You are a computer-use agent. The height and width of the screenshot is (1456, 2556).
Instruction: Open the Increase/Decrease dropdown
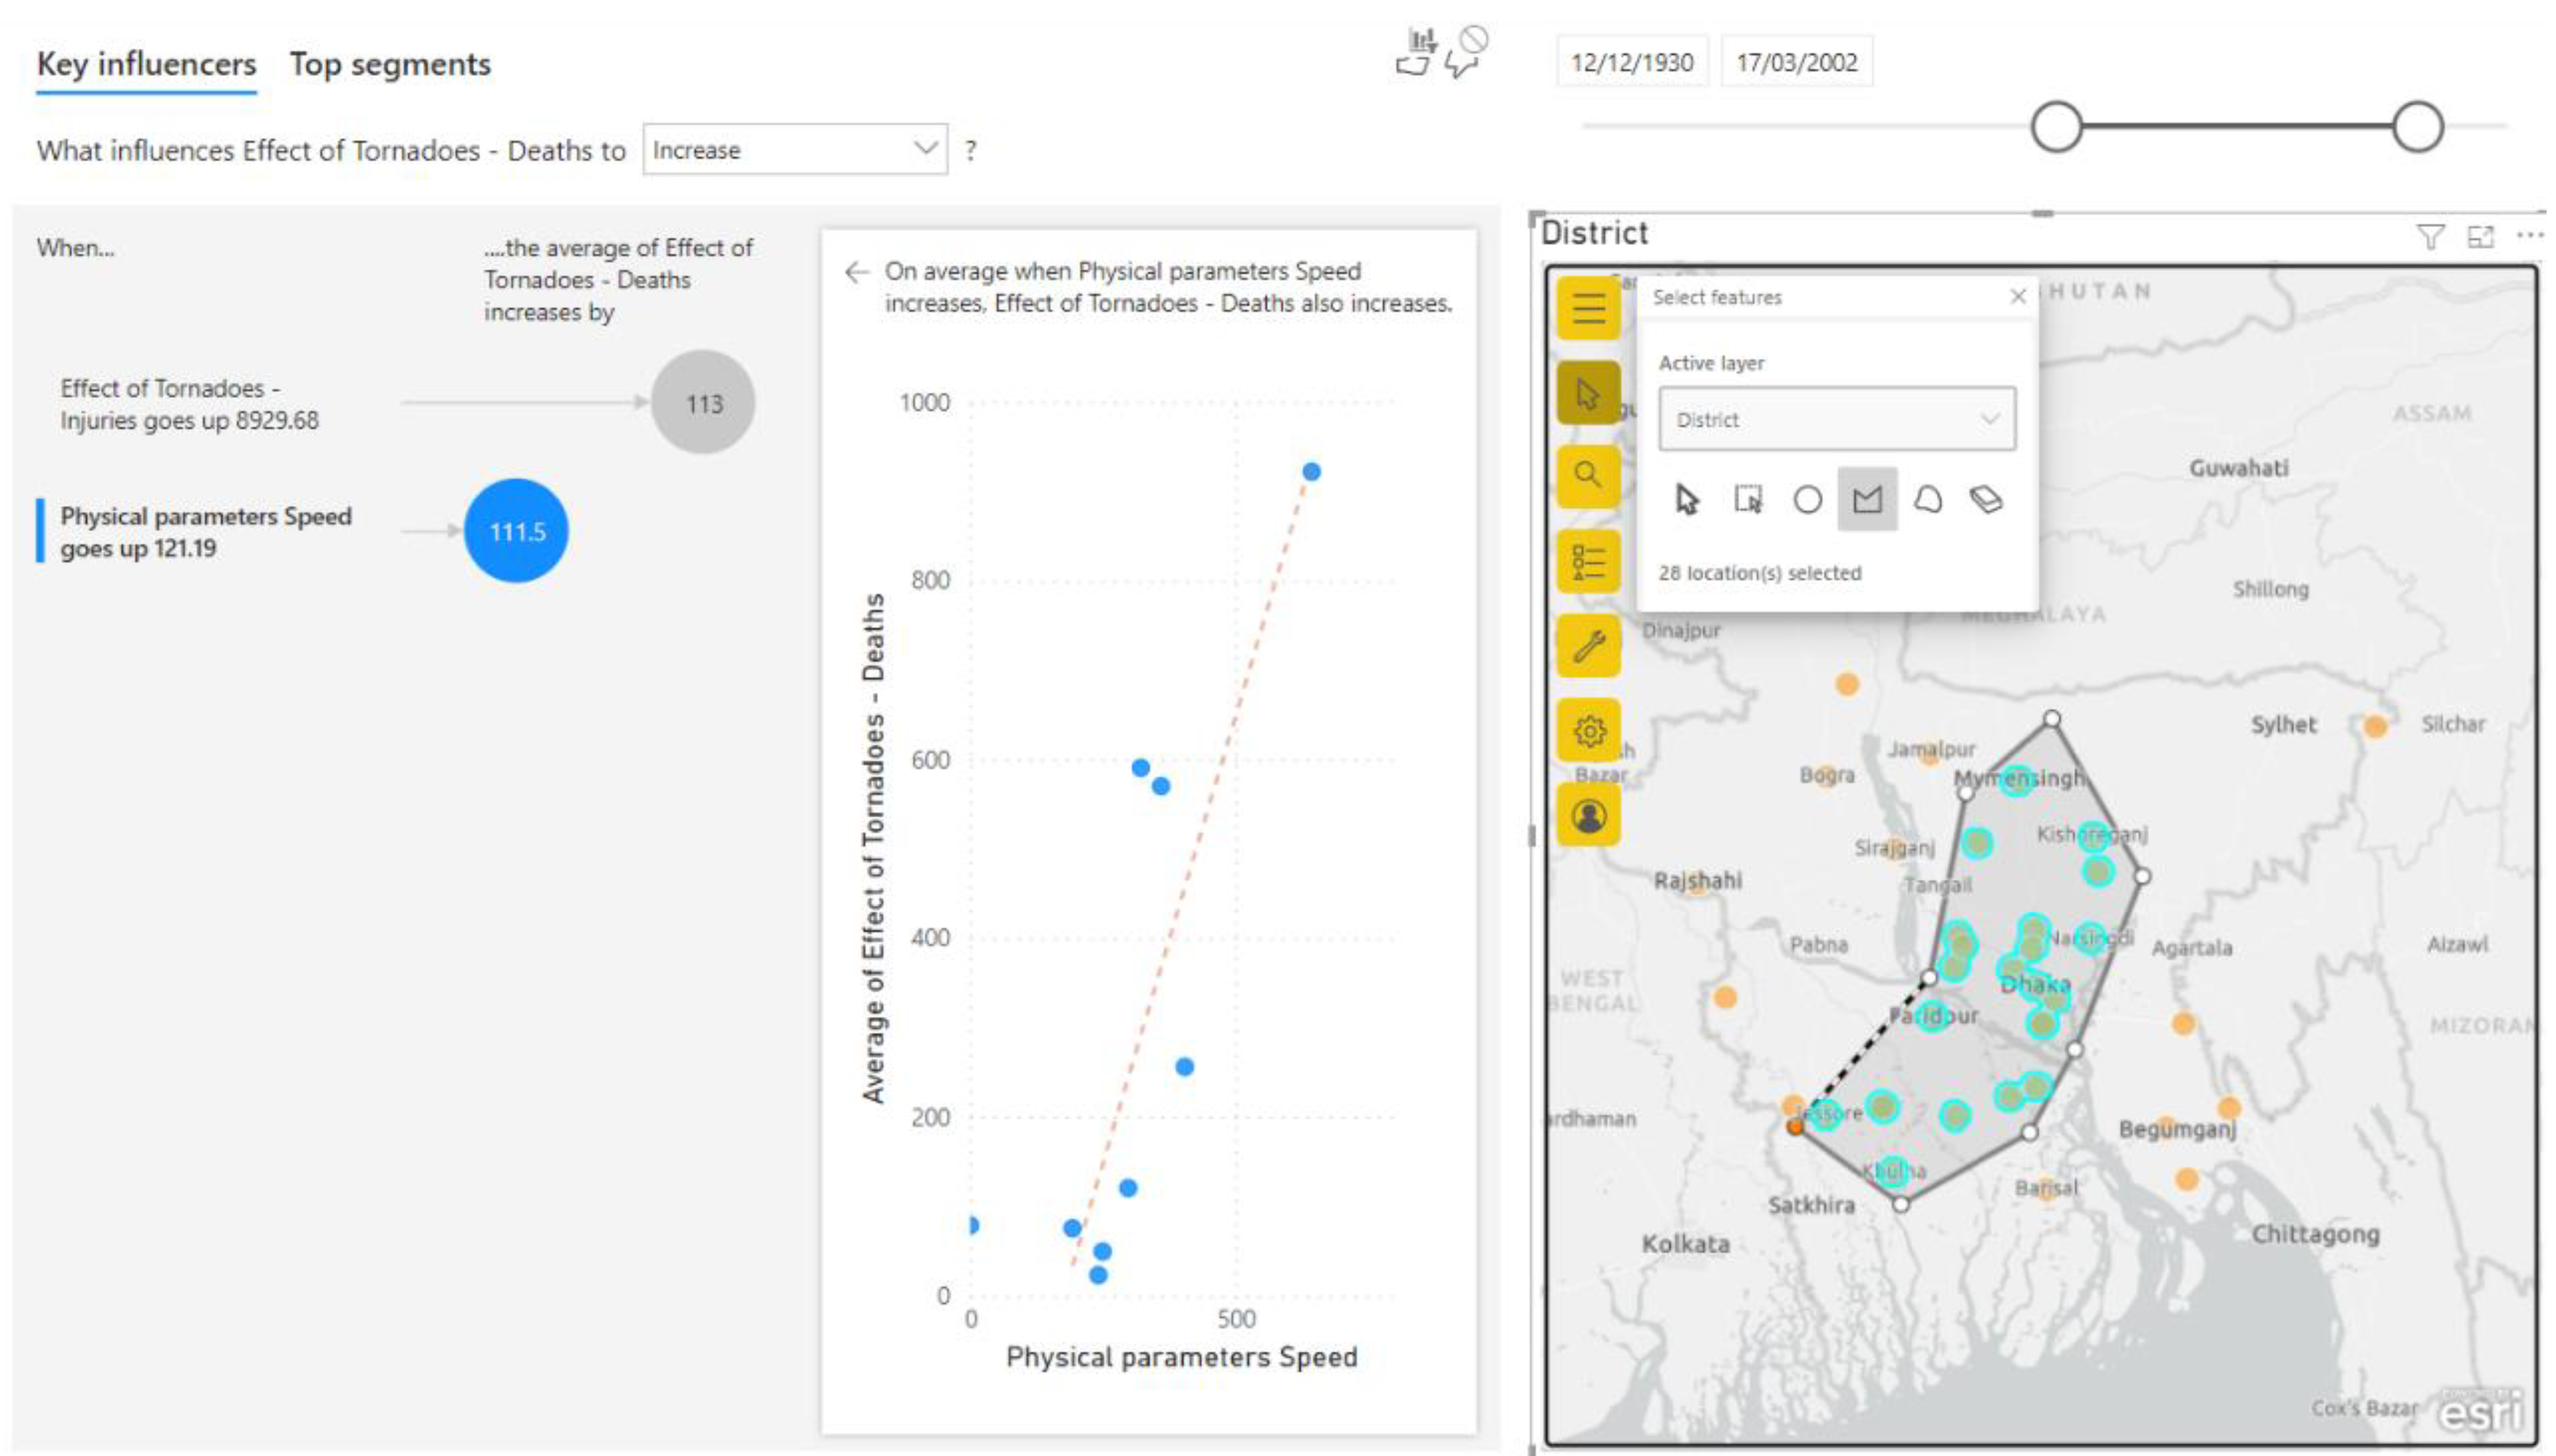coord(795,150)
